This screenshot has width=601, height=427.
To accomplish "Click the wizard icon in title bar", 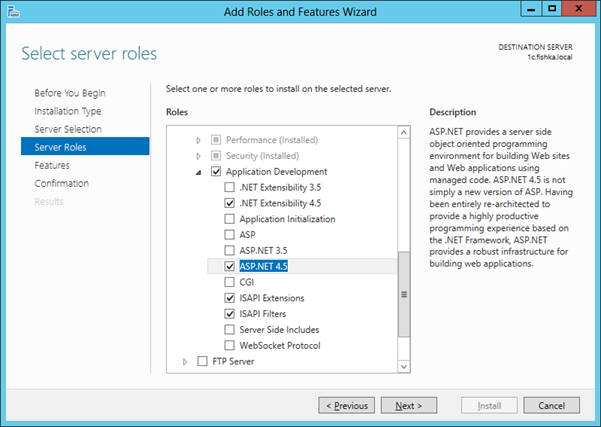I will pos(13,11).
